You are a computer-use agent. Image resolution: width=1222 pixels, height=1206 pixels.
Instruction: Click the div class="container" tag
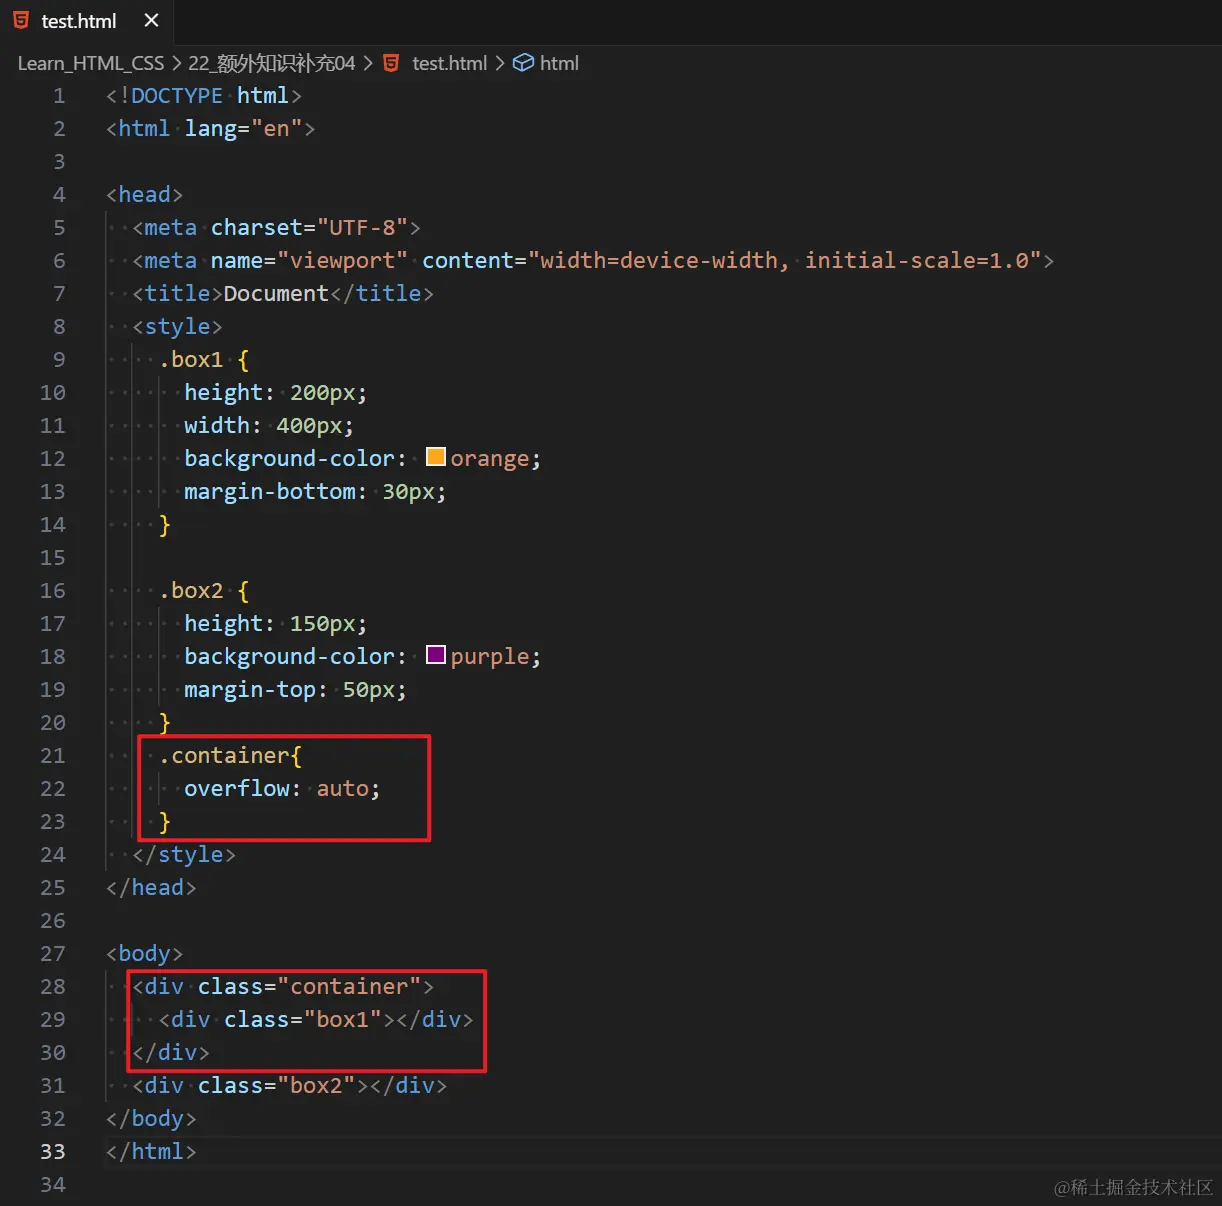click(x=283, y=987)
